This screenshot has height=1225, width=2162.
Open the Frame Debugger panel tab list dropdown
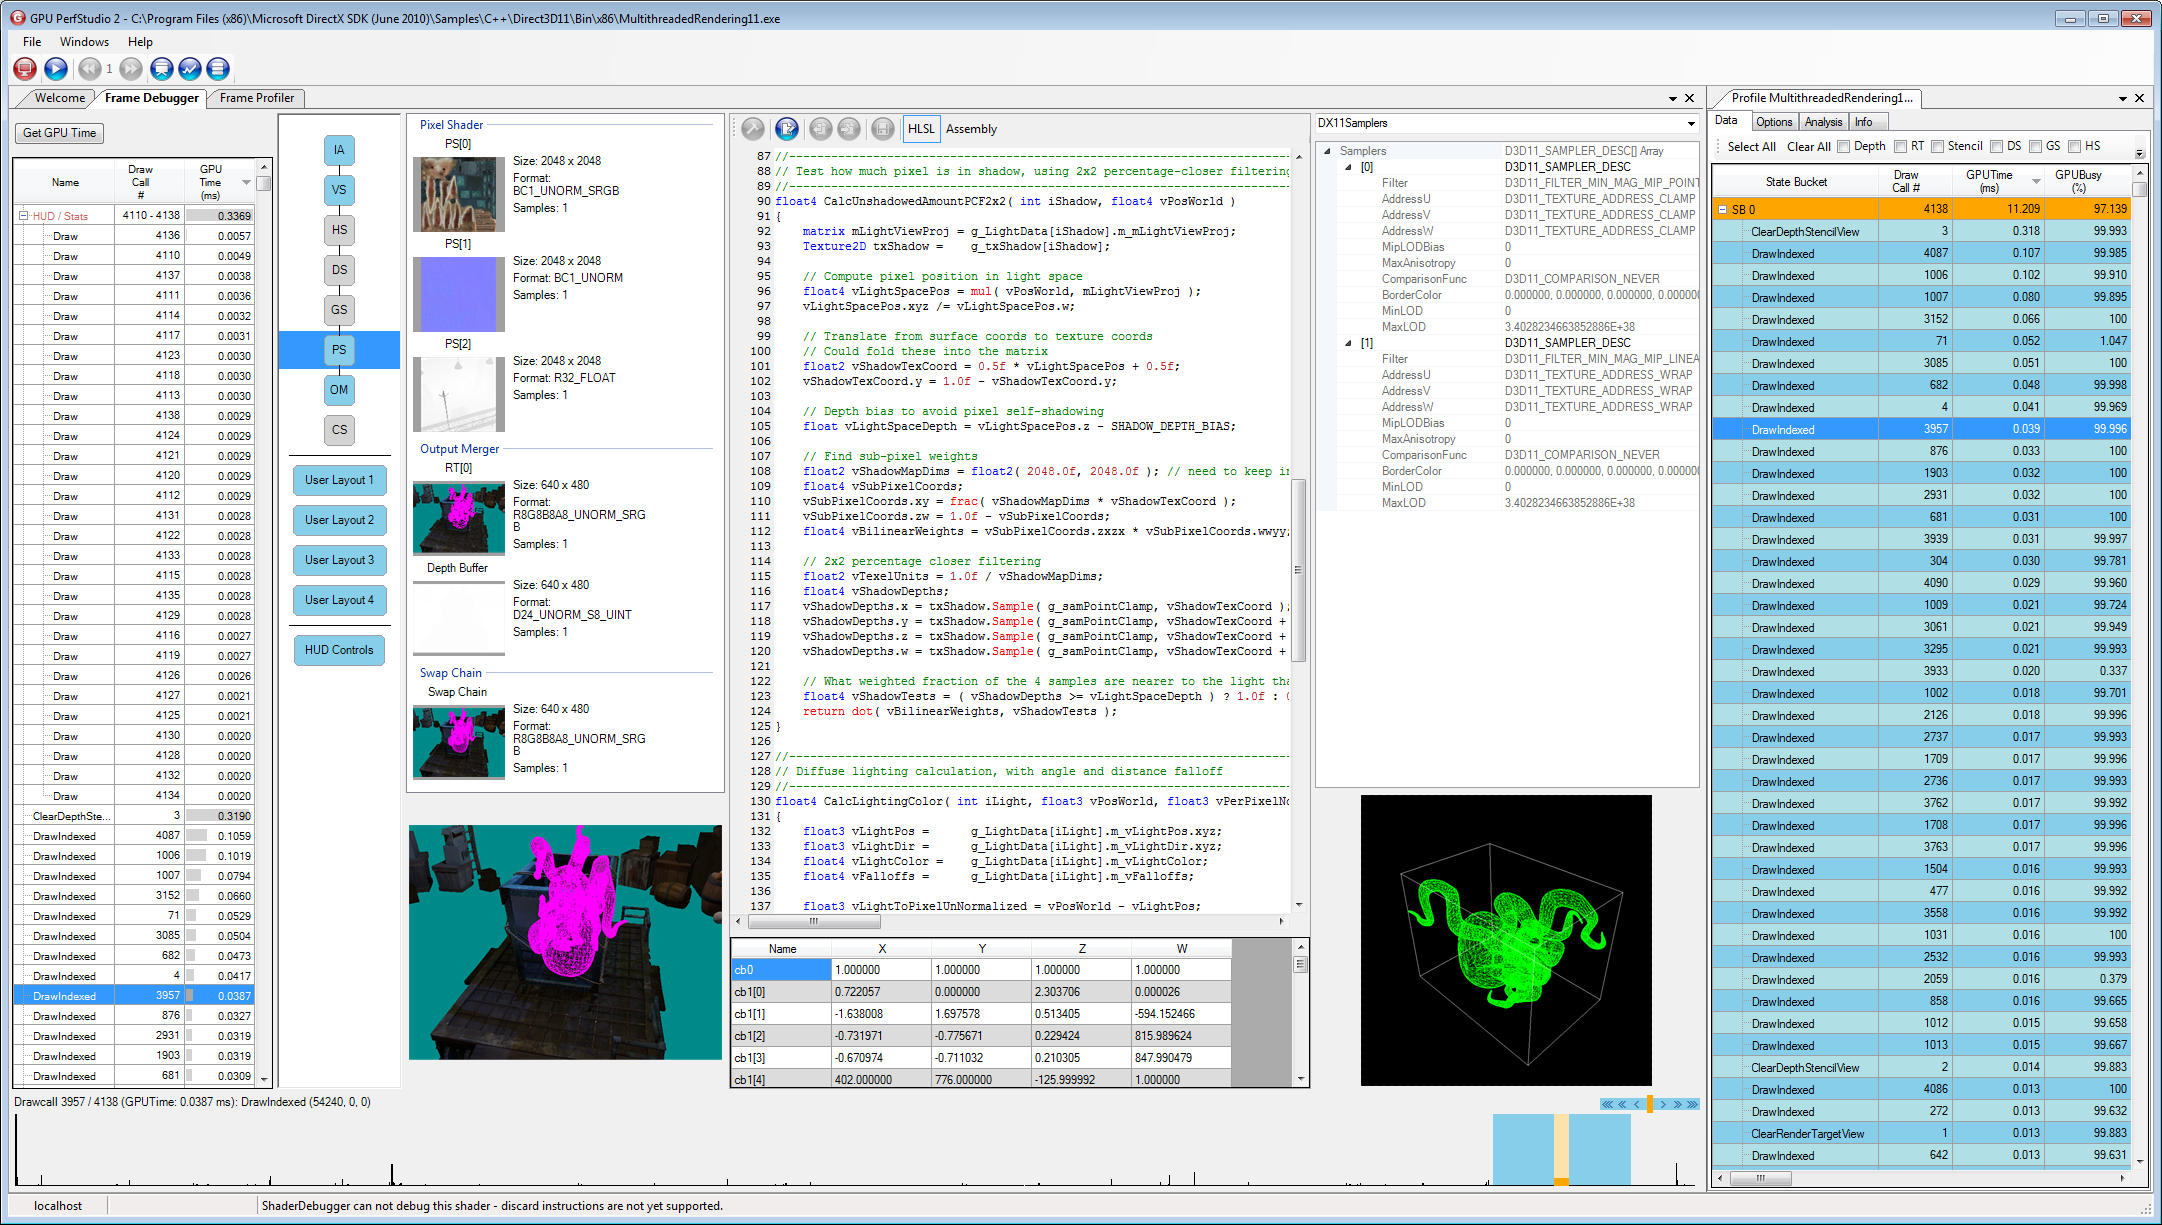coord(1672,98)
